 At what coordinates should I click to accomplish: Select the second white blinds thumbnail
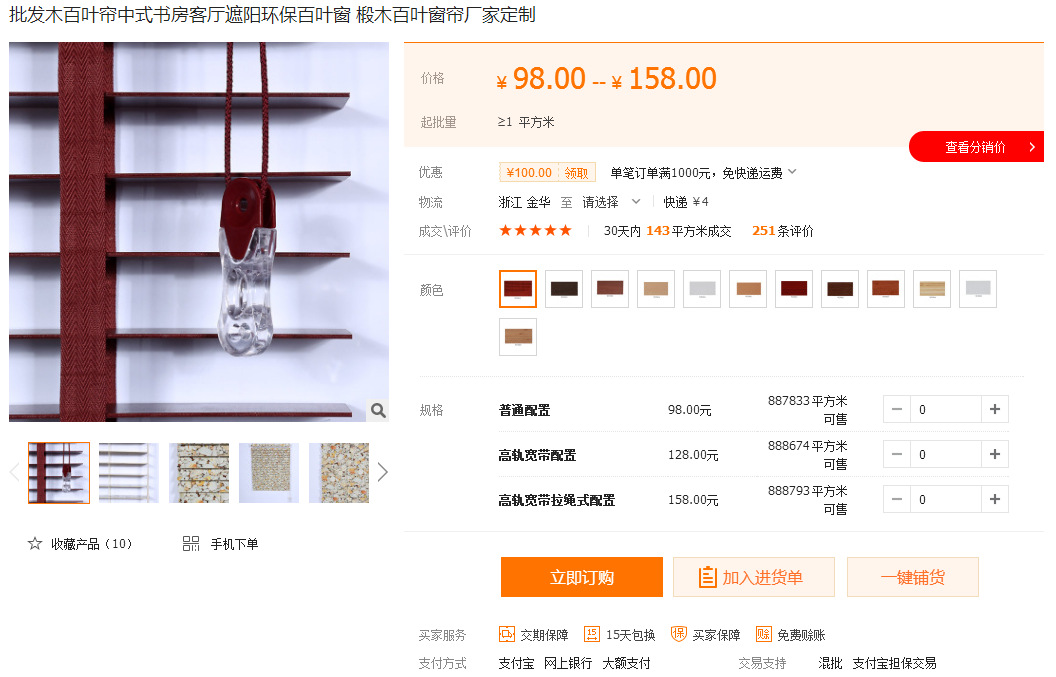tap(129, 473)
